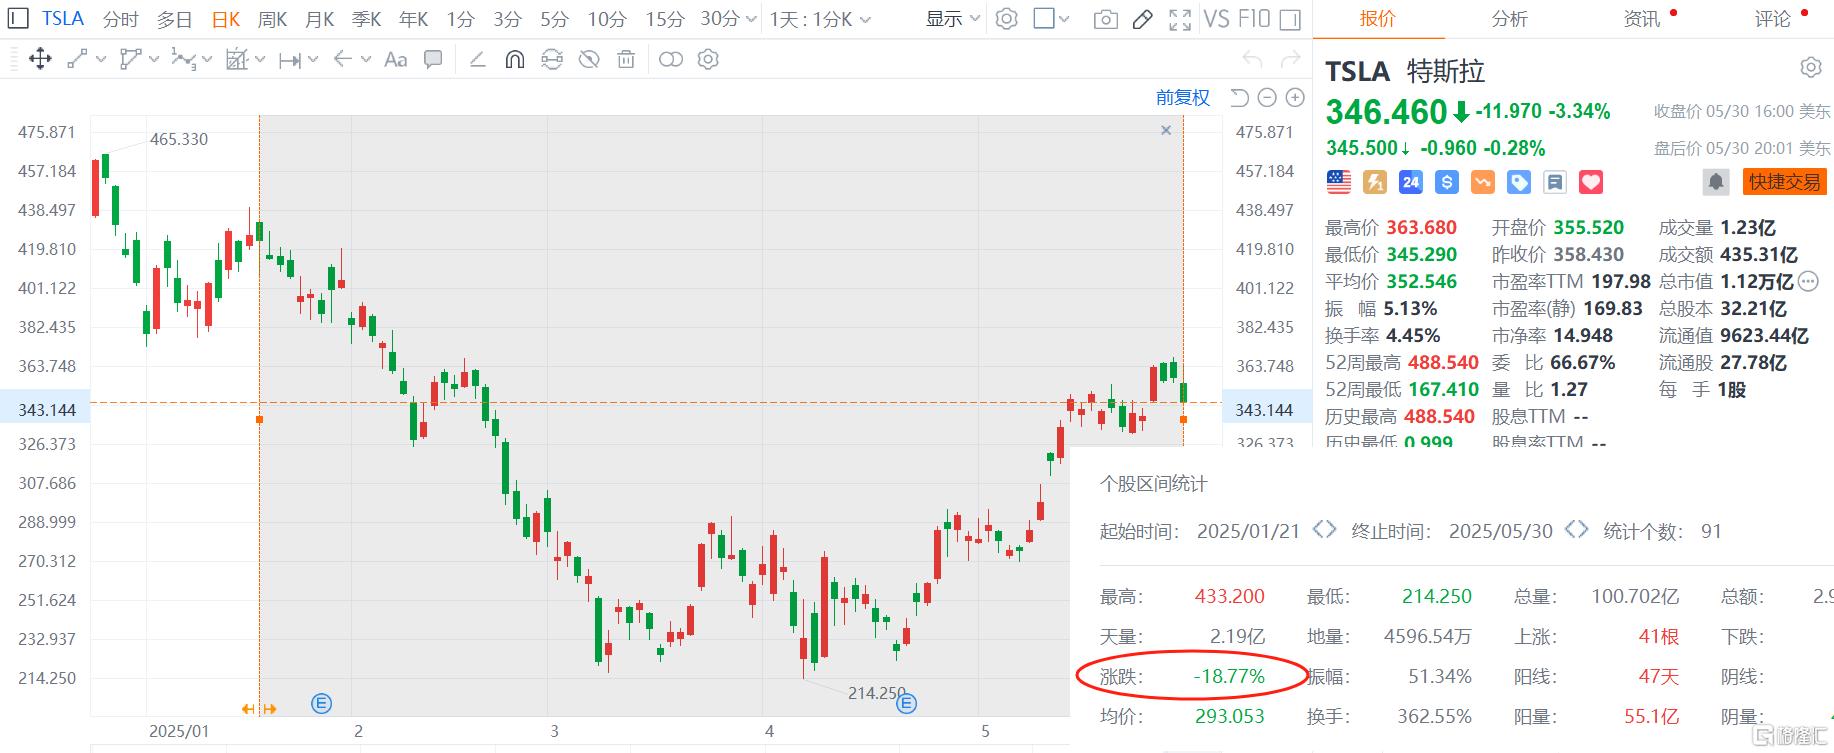
Task: Click the VS compare button
Action: [x=1217, y=19]
